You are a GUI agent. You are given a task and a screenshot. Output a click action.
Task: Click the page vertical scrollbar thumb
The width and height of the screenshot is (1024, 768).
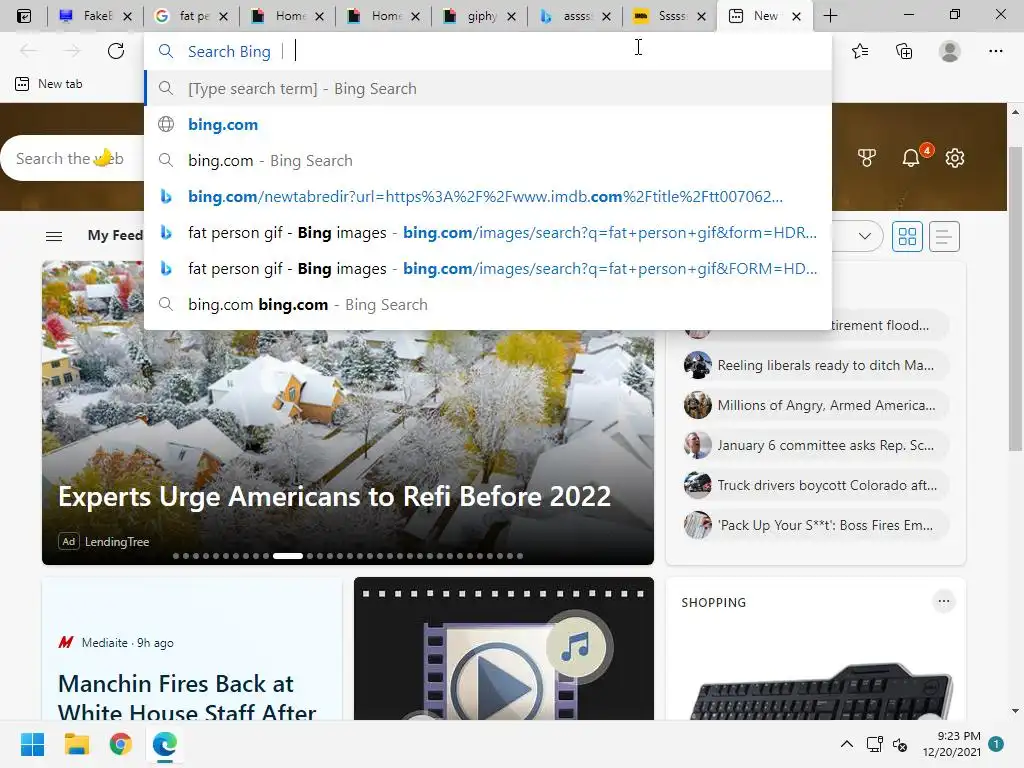(1015, 298)
